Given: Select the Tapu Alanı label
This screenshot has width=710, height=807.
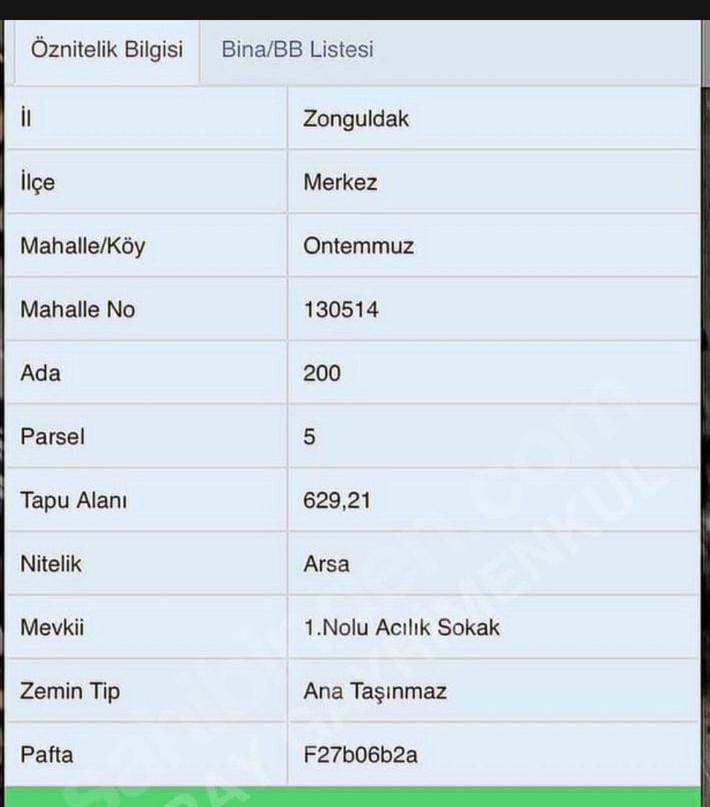Looking at the screenshot, I should point(73,500).
